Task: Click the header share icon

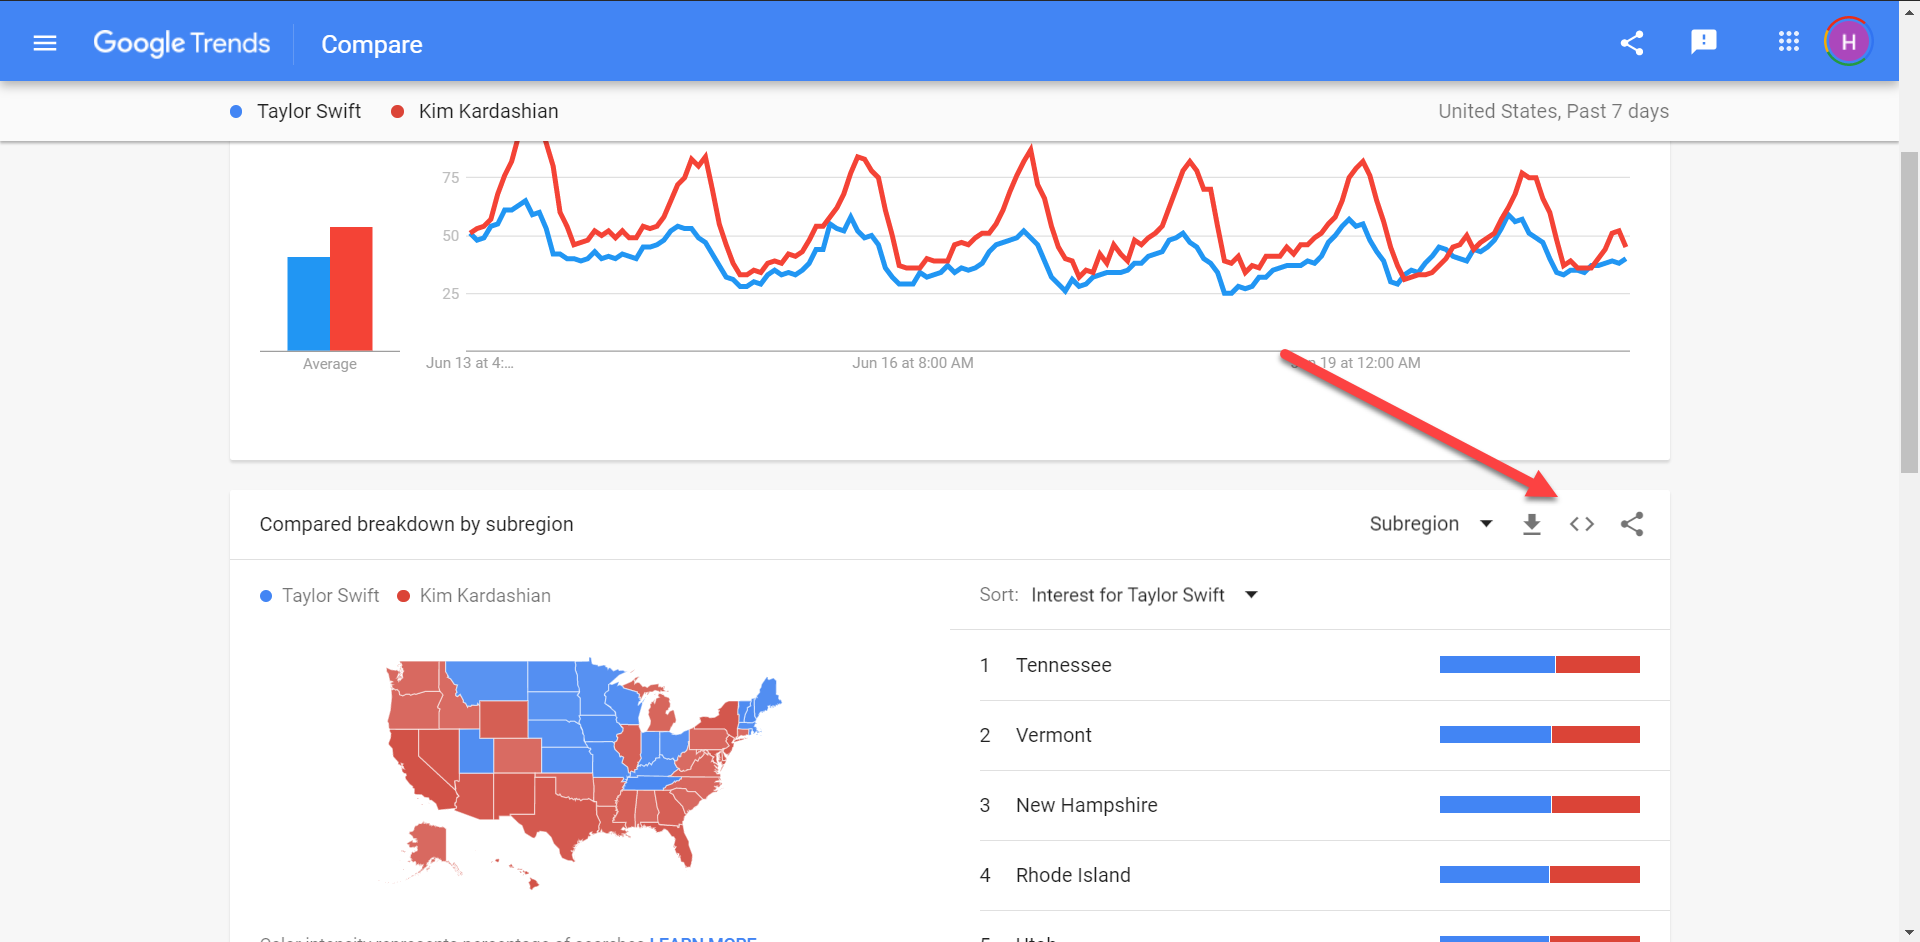Action: point(1632,43)
